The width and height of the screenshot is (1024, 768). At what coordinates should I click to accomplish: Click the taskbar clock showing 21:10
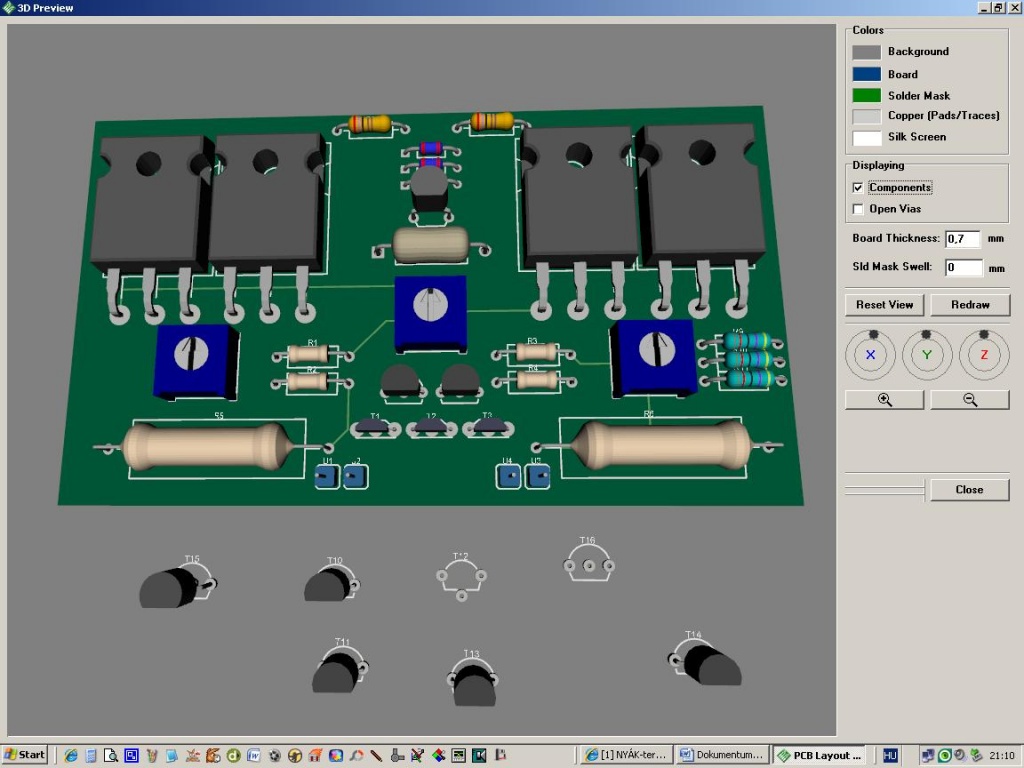coord(1001,756)
